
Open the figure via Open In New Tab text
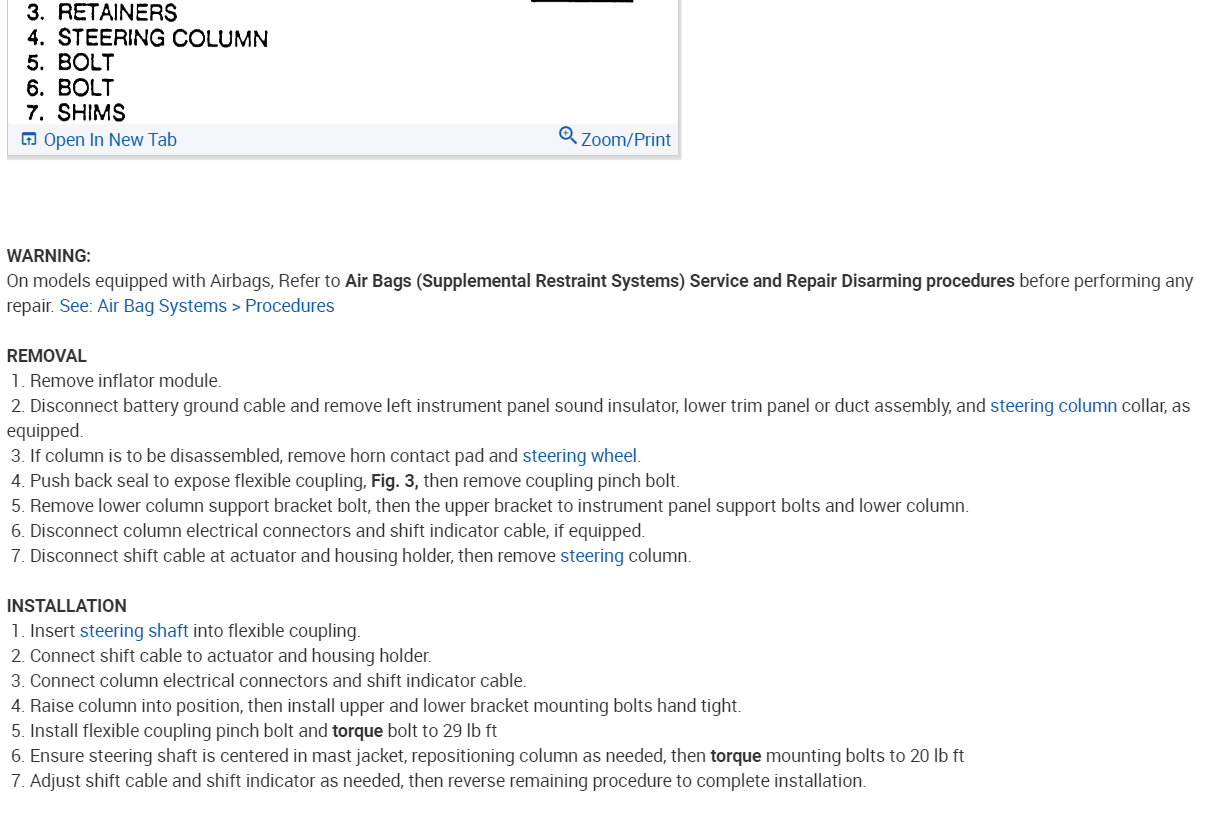point(110,140)
